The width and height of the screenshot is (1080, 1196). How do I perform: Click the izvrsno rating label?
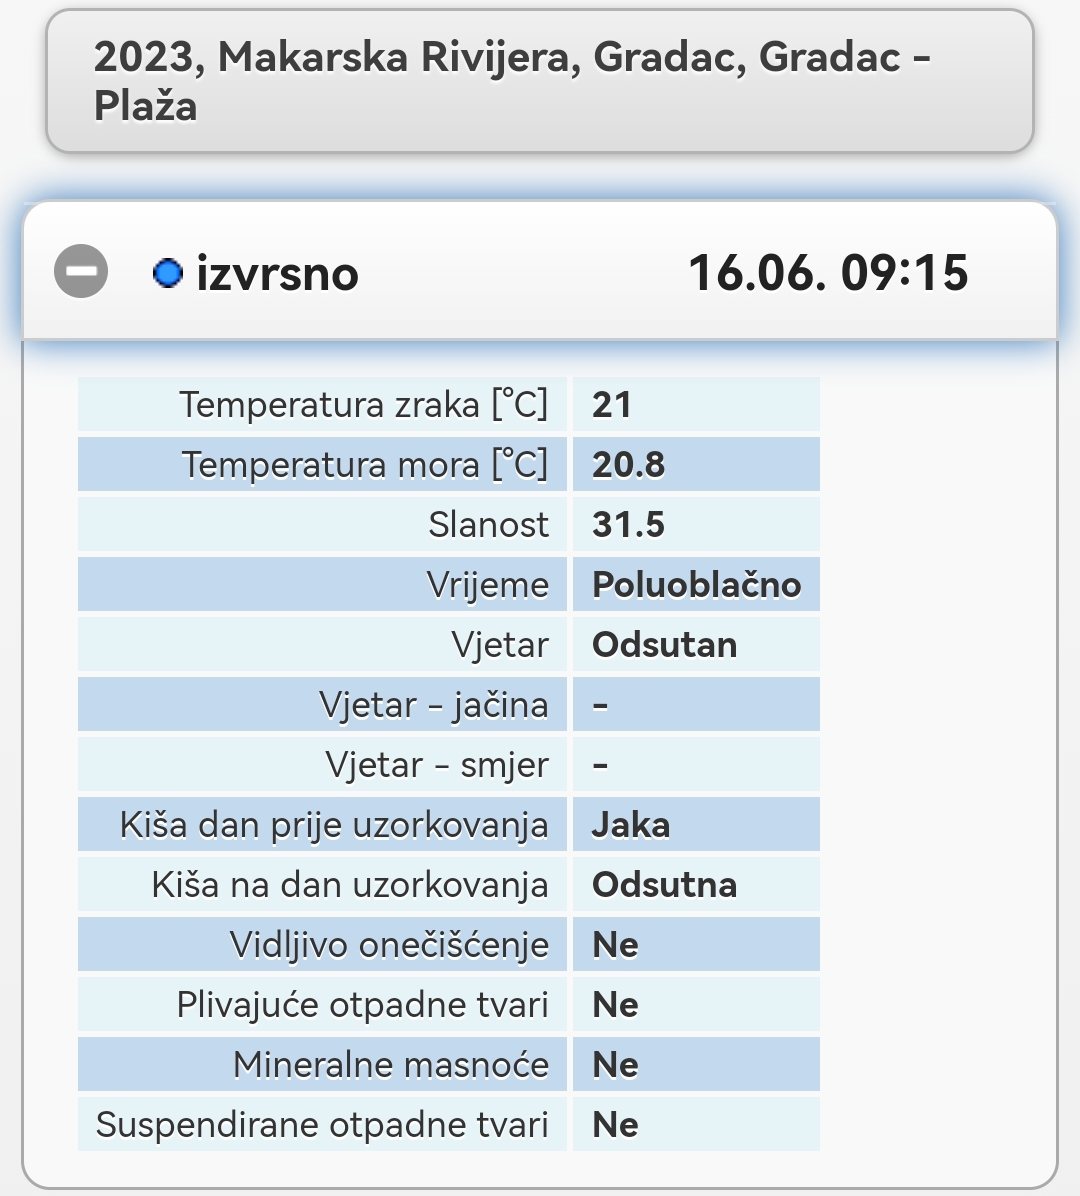(x=278, y=273)
